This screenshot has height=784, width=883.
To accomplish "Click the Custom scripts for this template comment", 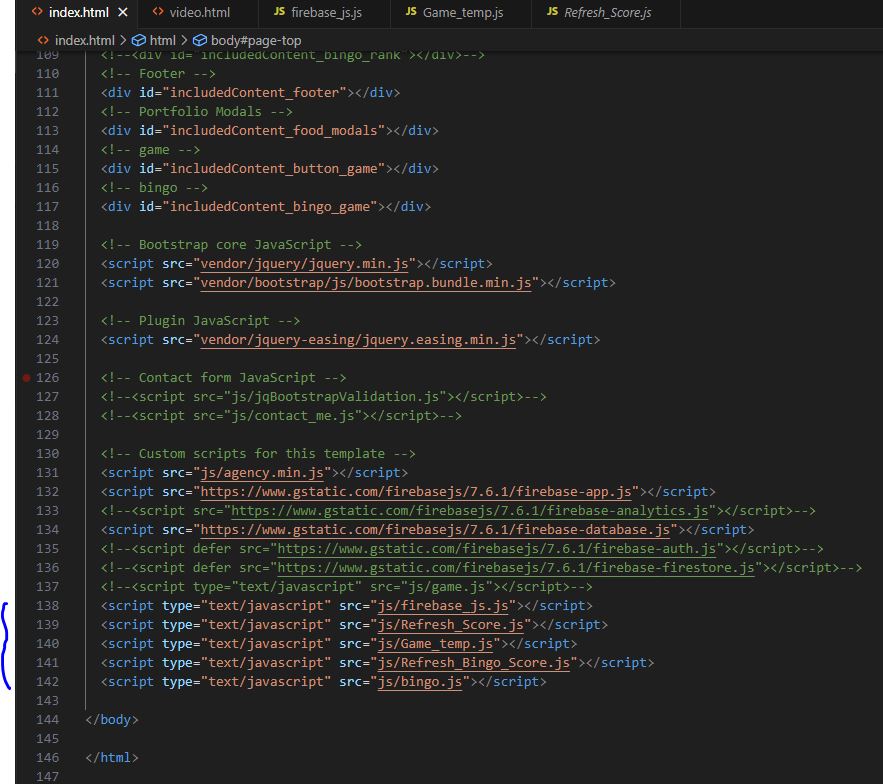I will point(258,454).
